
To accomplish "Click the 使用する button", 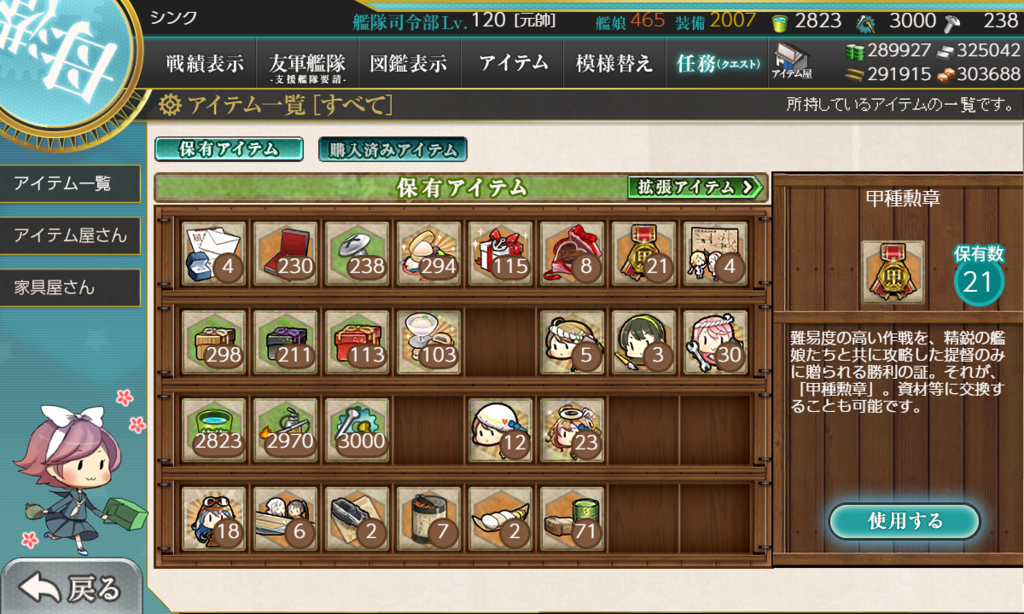I will pyautogui.click(x=904, y=521).
